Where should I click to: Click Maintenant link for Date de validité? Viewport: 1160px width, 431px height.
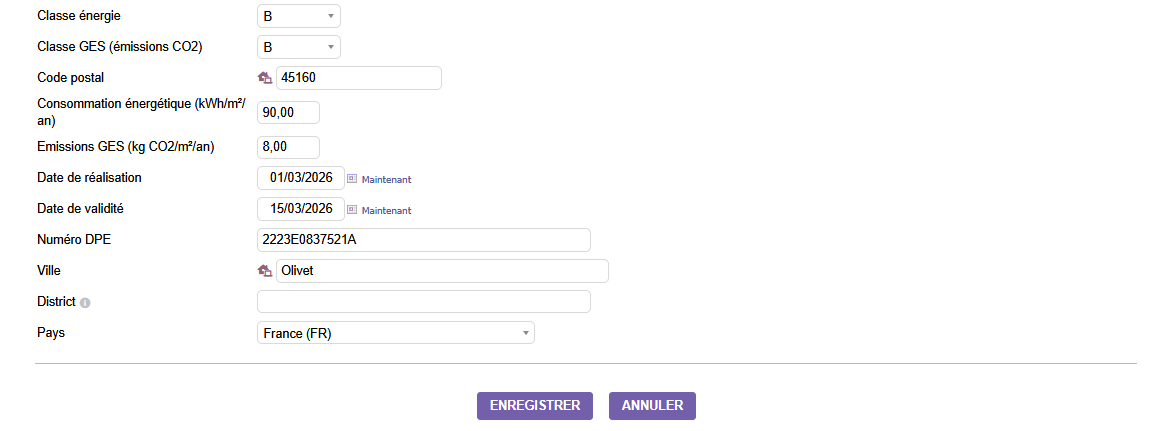(386, 211)
